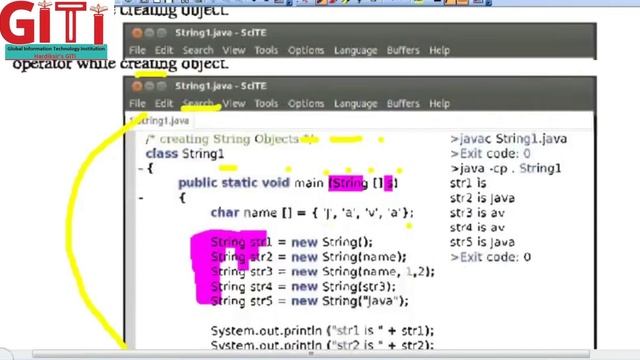Open Help menu in front SciTE window
This screenshot has height=360, width=640.
point(439,104)
